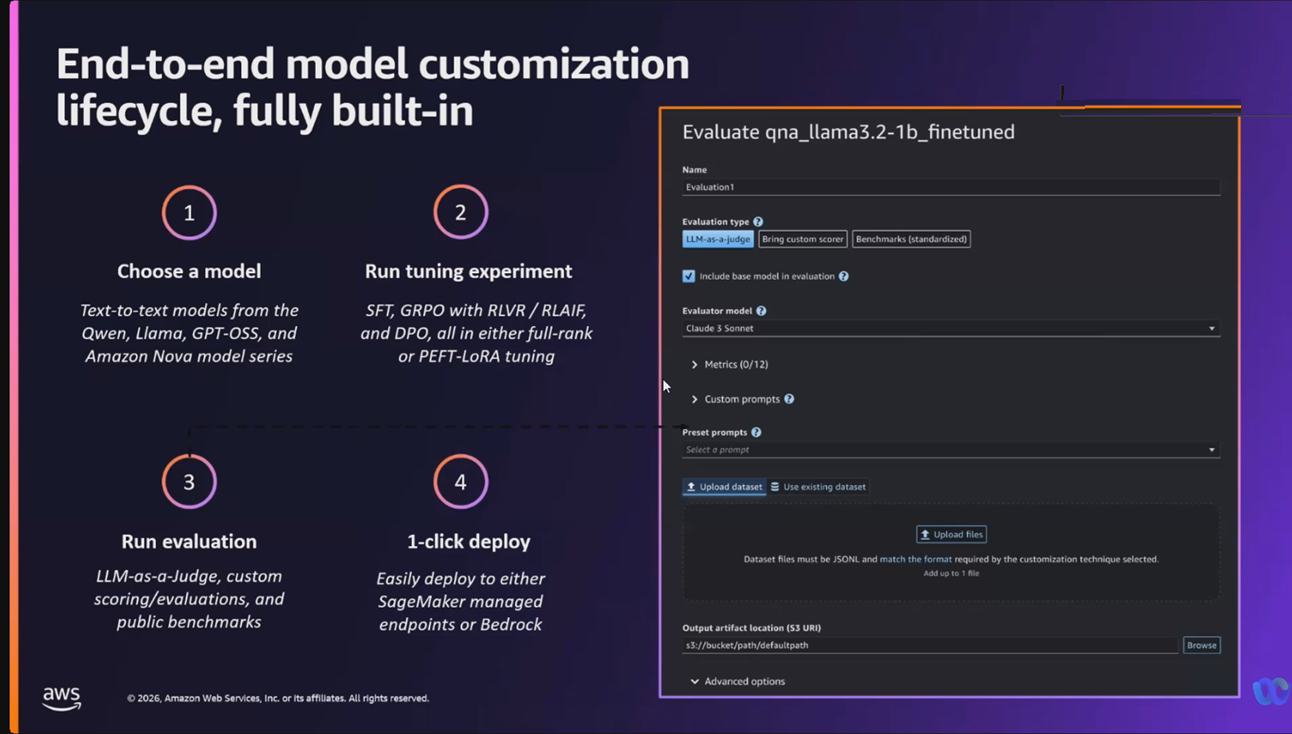This screenshot has height=734, width=1292.
Task: Open the Preset prompts dropdown
Action: pyautogui.click(x=950, y=450)
